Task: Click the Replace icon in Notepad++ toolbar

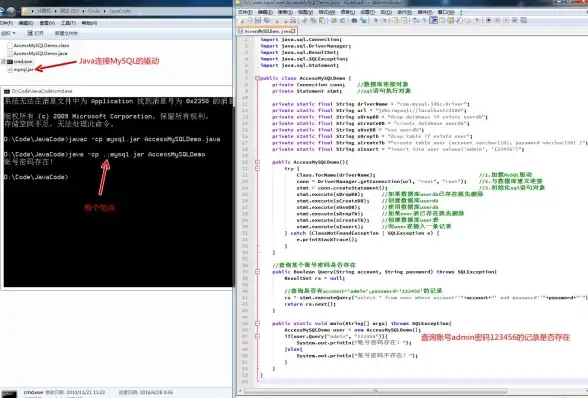Action: 363,20
